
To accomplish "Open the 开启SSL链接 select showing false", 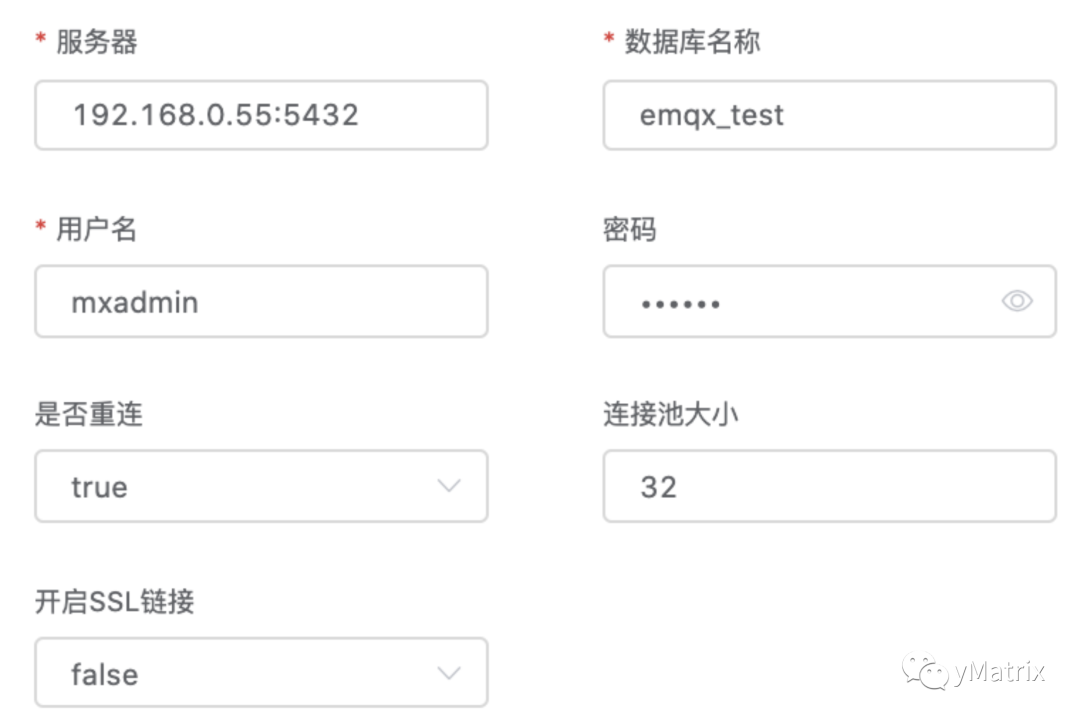I will (x=240, y=673).
